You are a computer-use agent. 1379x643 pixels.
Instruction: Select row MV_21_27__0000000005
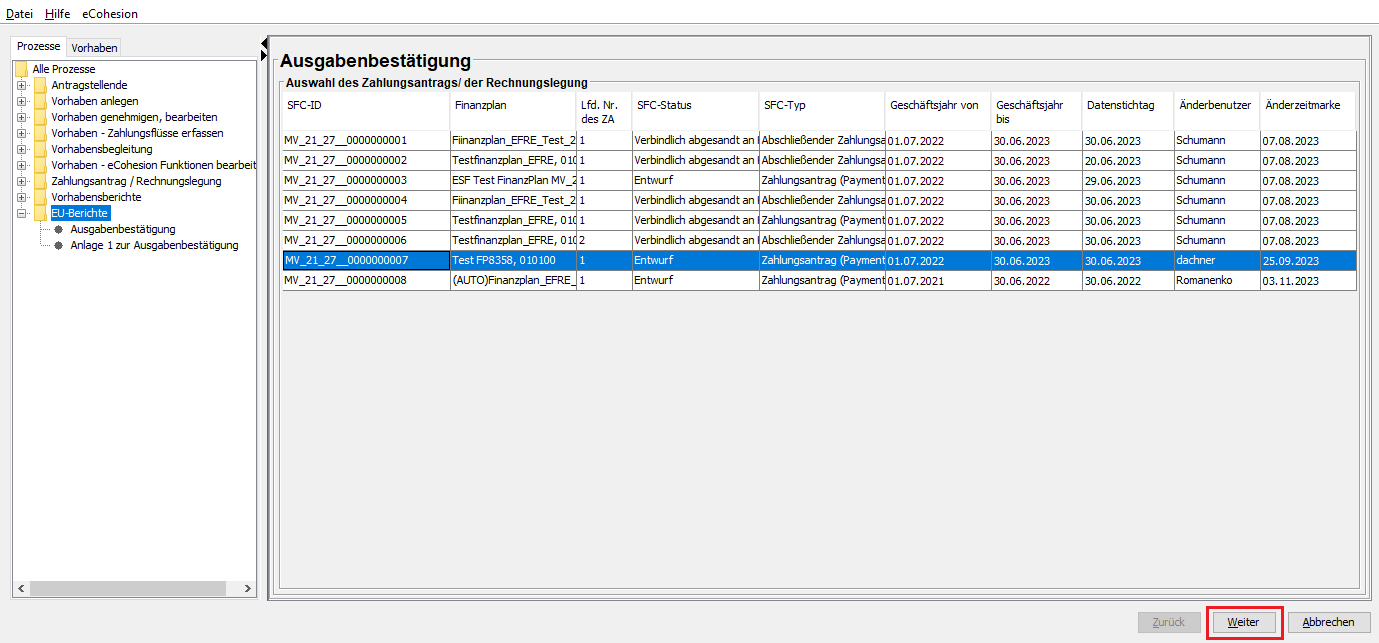819,220
